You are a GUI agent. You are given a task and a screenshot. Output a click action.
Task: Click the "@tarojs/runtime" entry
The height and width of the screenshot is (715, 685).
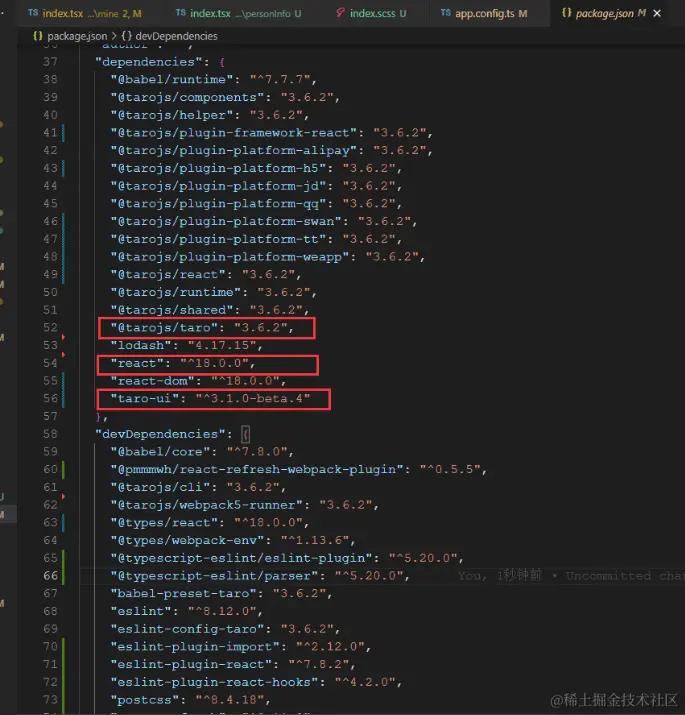213,292
